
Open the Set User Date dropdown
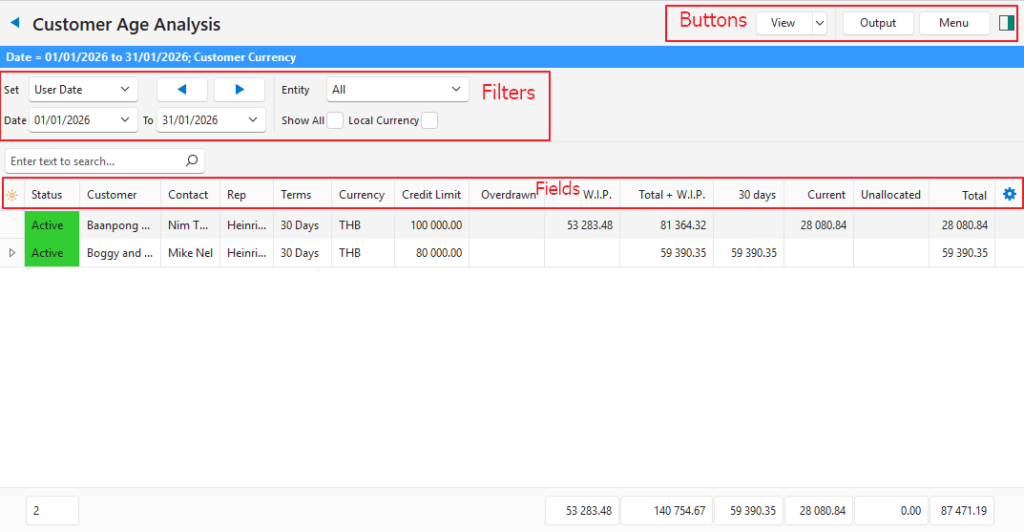pos(125,90)
